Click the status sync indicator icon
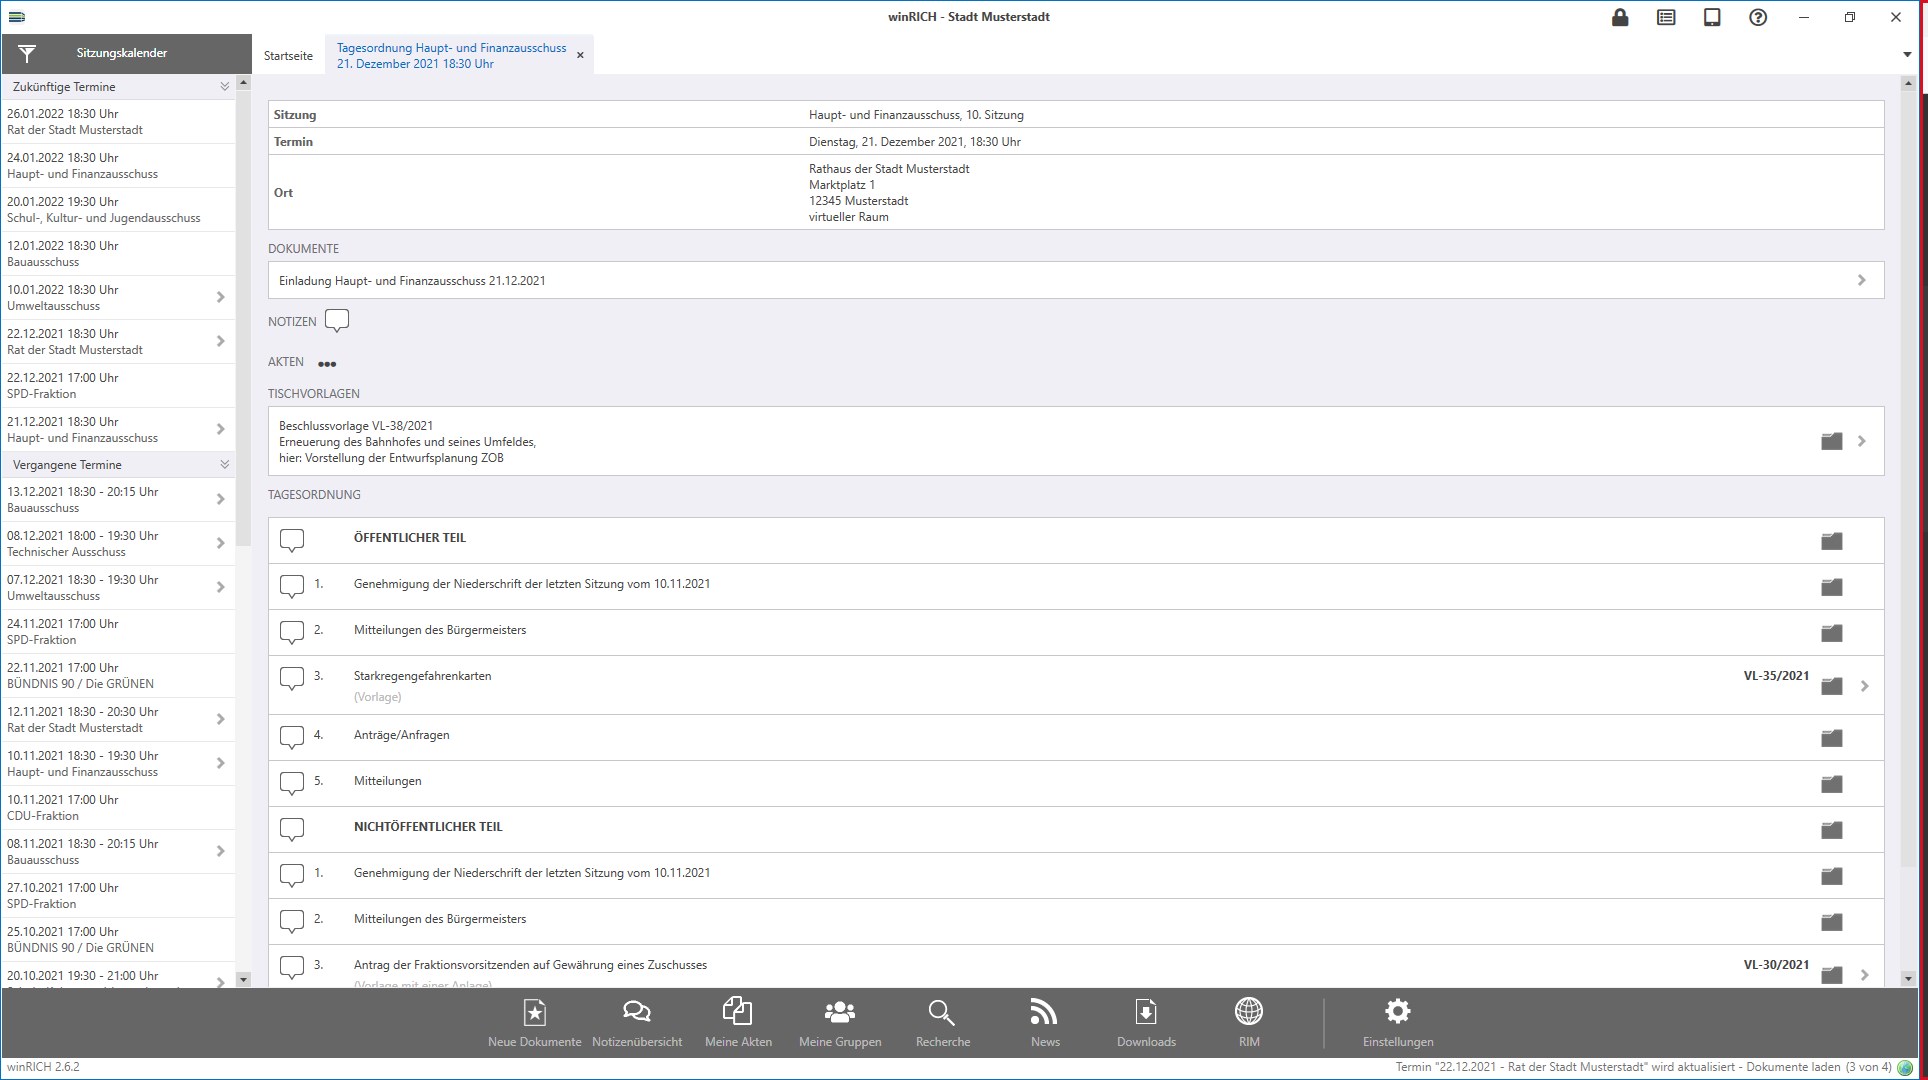The image size is (1928, 1080). 1905,1068
